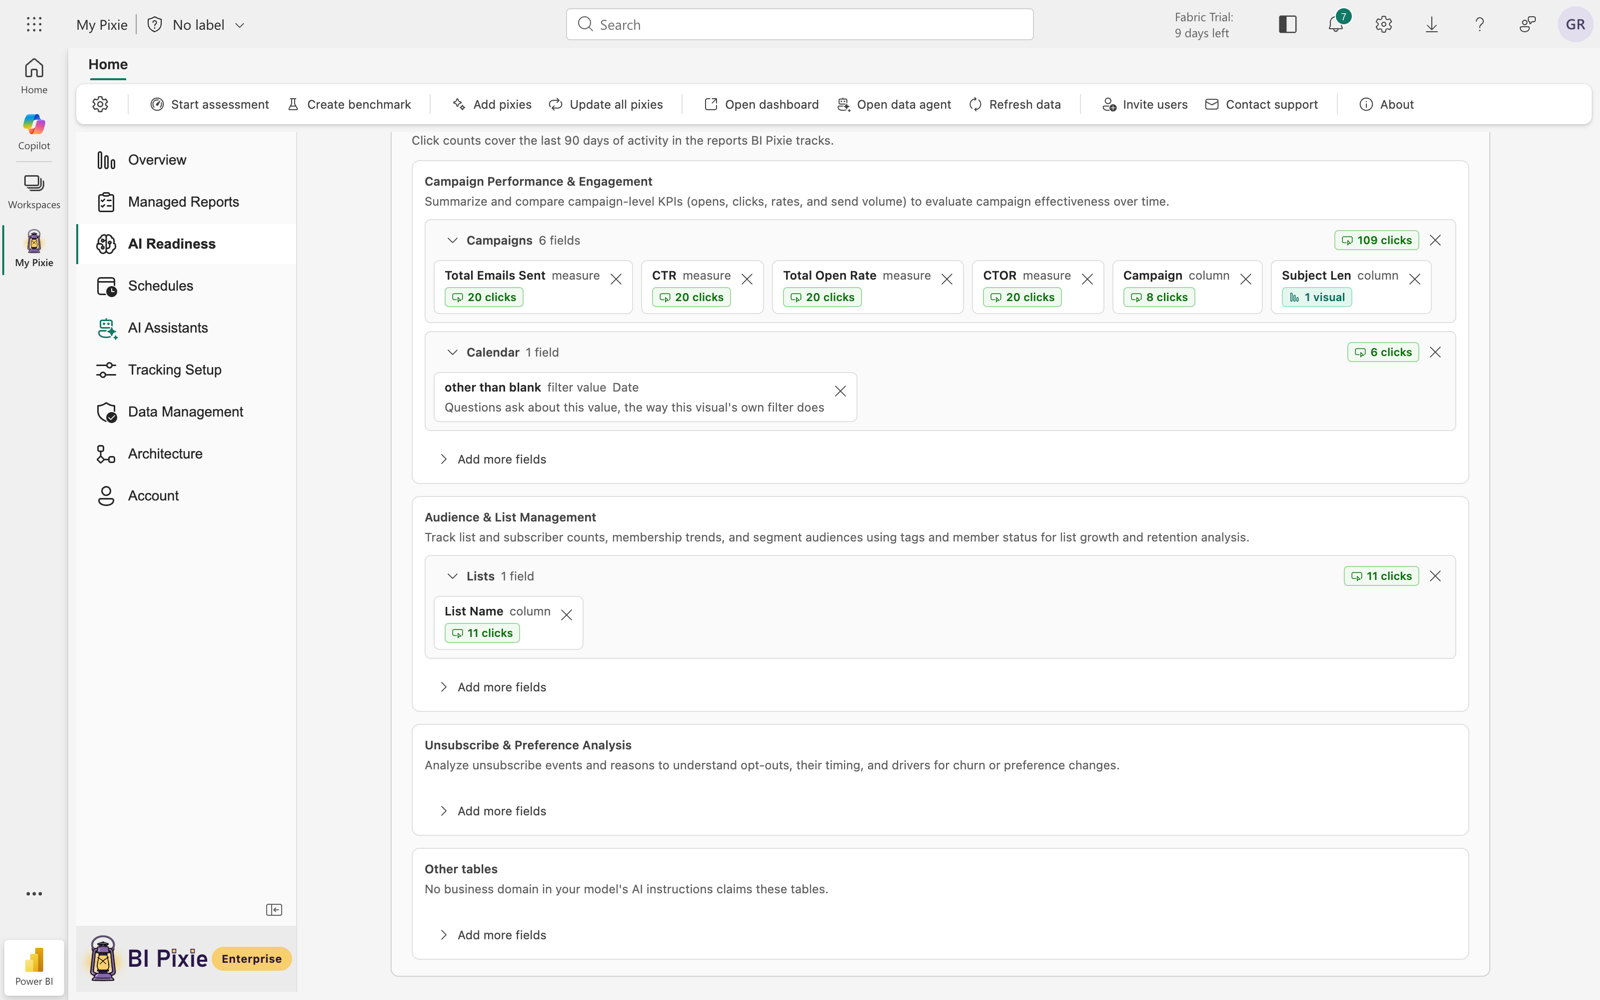1600x1000 pixels.
Task: Expand Add more fields under Unsubscribe Analysis
Action: tap(493, 811)
